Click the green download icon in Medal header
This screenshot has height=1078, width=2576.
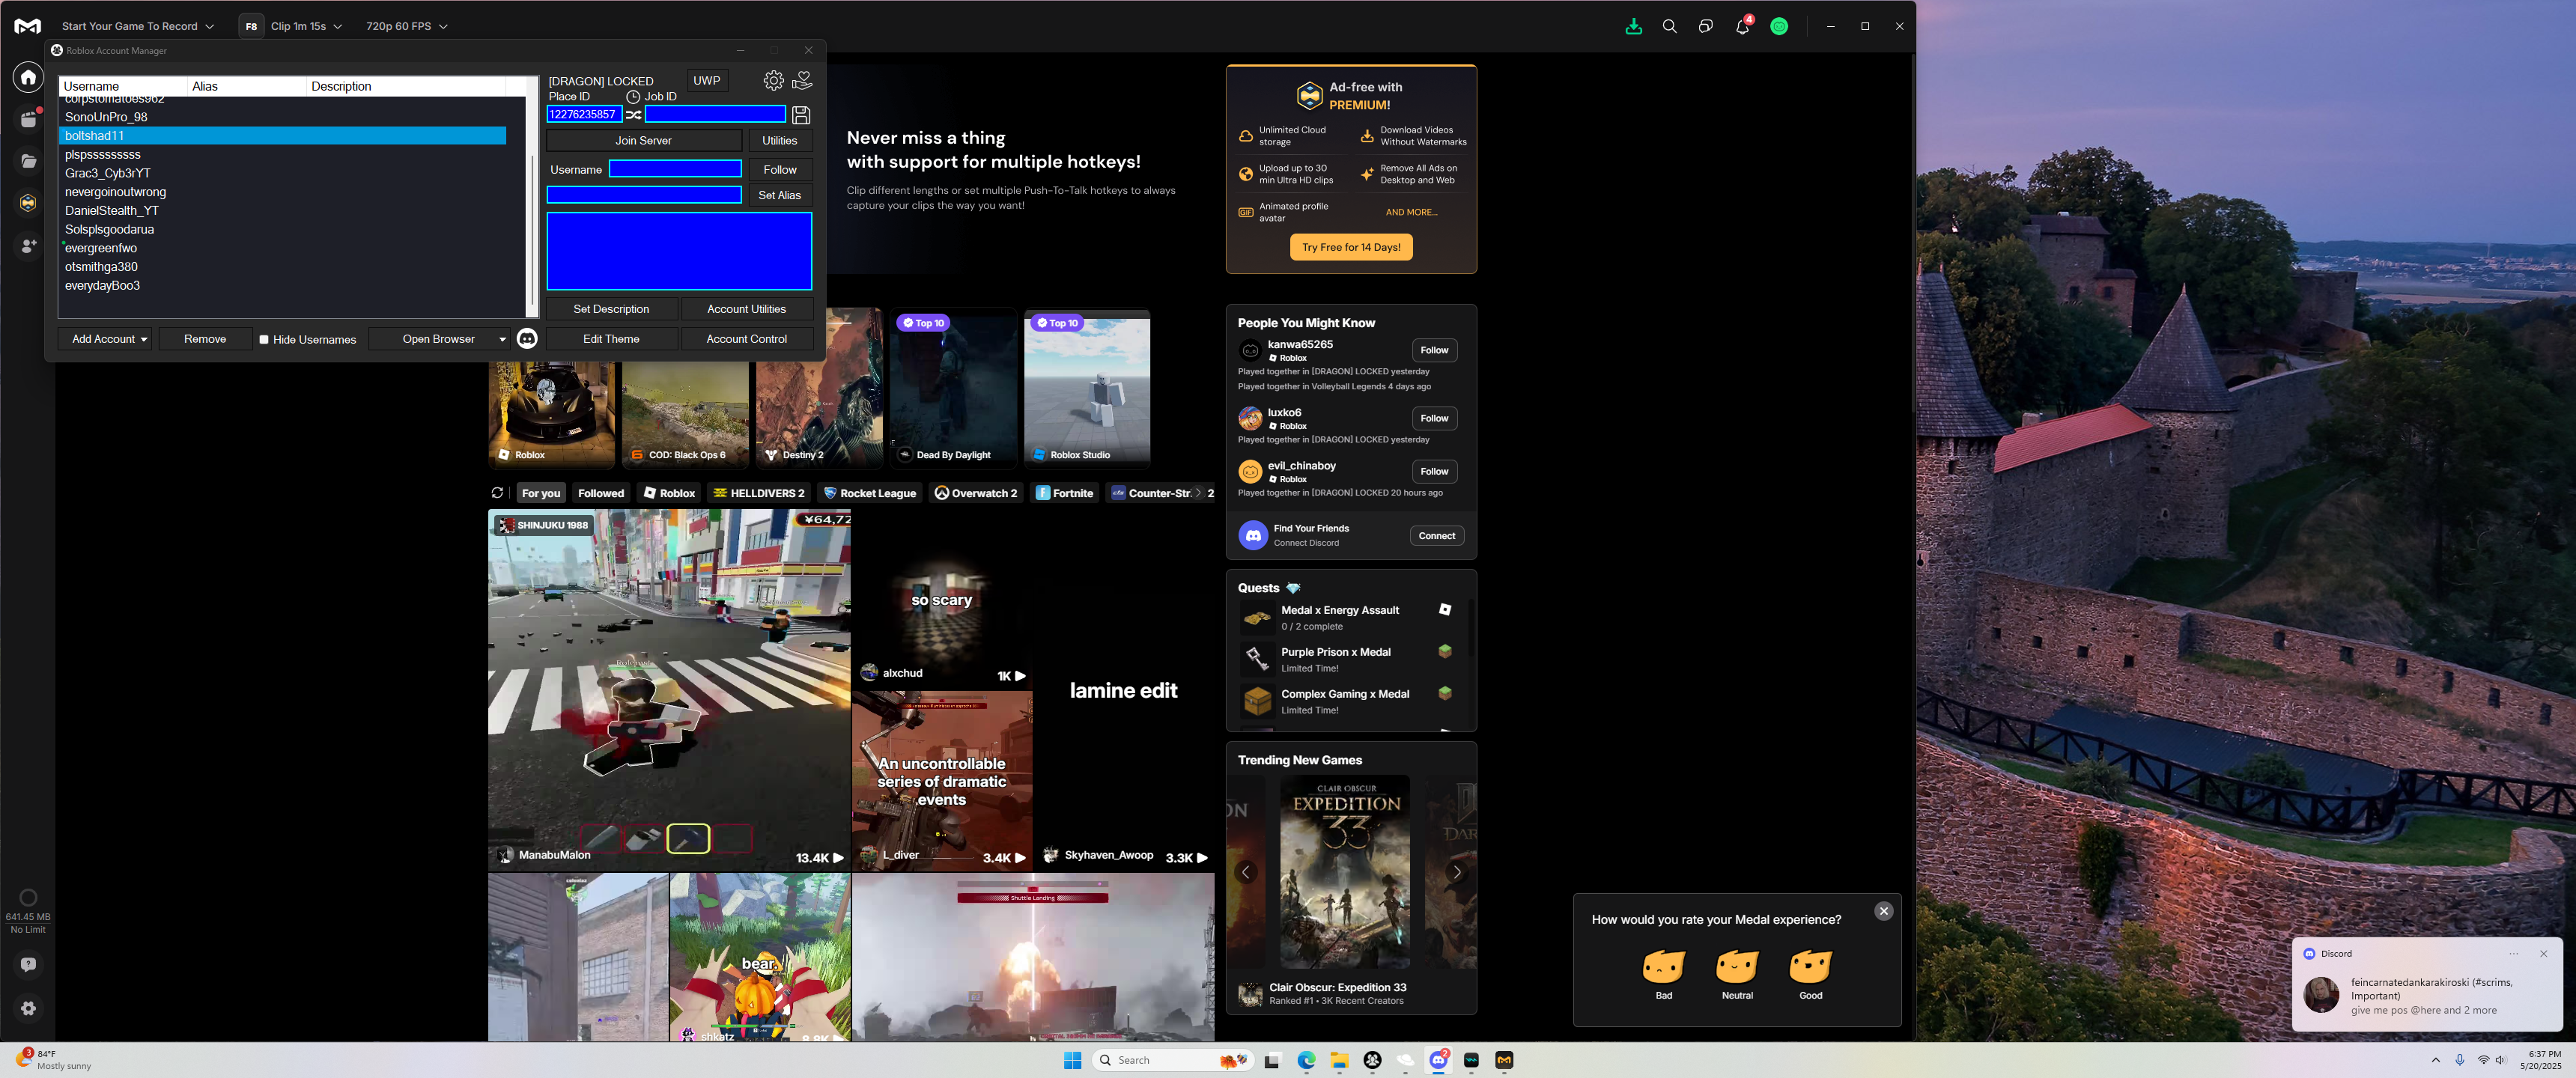click(x=1633, y=27)
